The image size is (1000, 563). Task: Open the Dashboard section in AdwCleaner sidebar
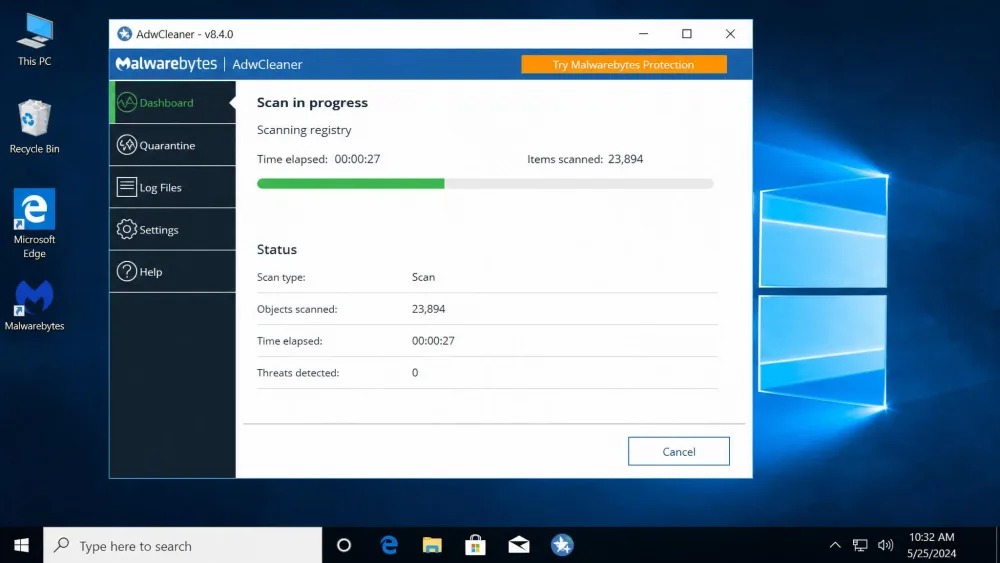click(x=173, y=102)
